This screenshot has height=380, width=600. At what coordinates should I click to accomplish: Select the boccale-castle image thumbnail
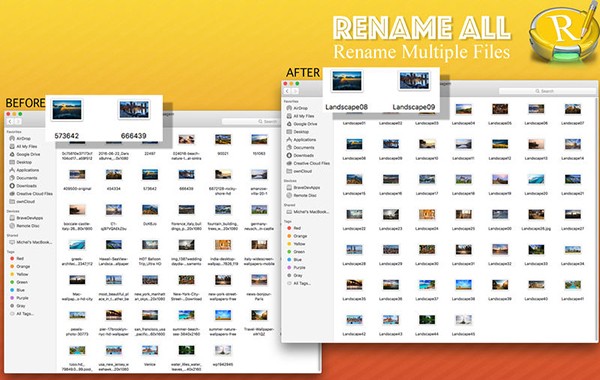[x=77, y=210]
